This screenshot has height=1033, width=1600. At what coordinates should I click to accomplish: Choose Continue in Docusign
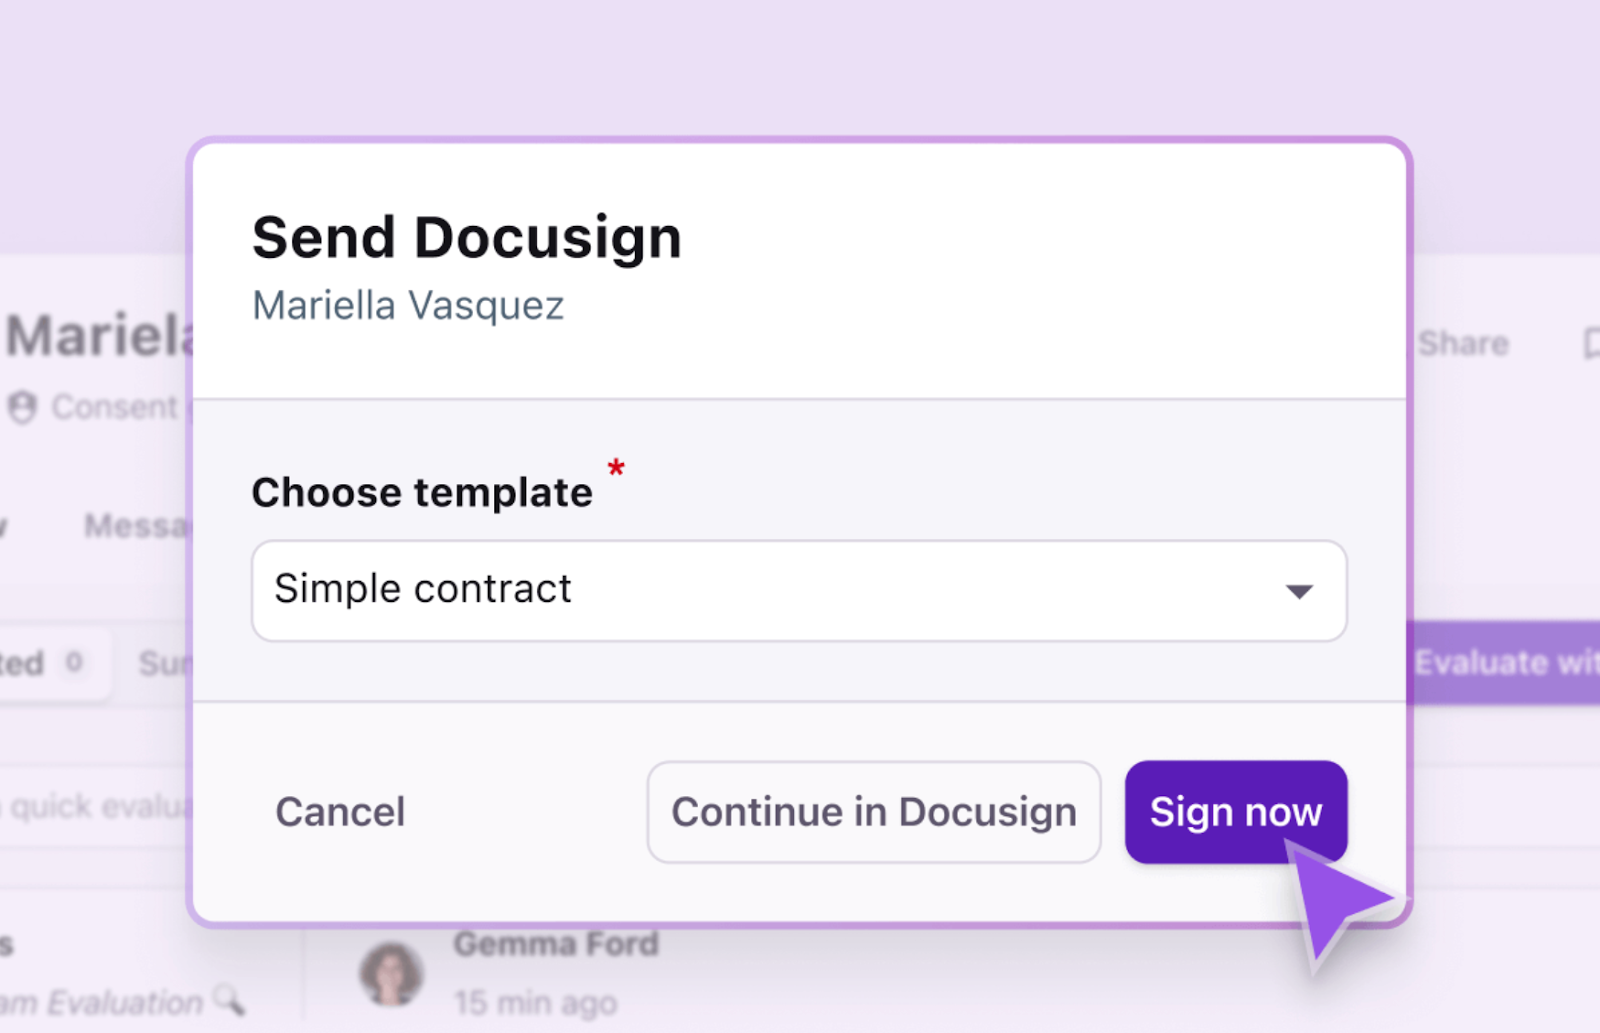873,812
